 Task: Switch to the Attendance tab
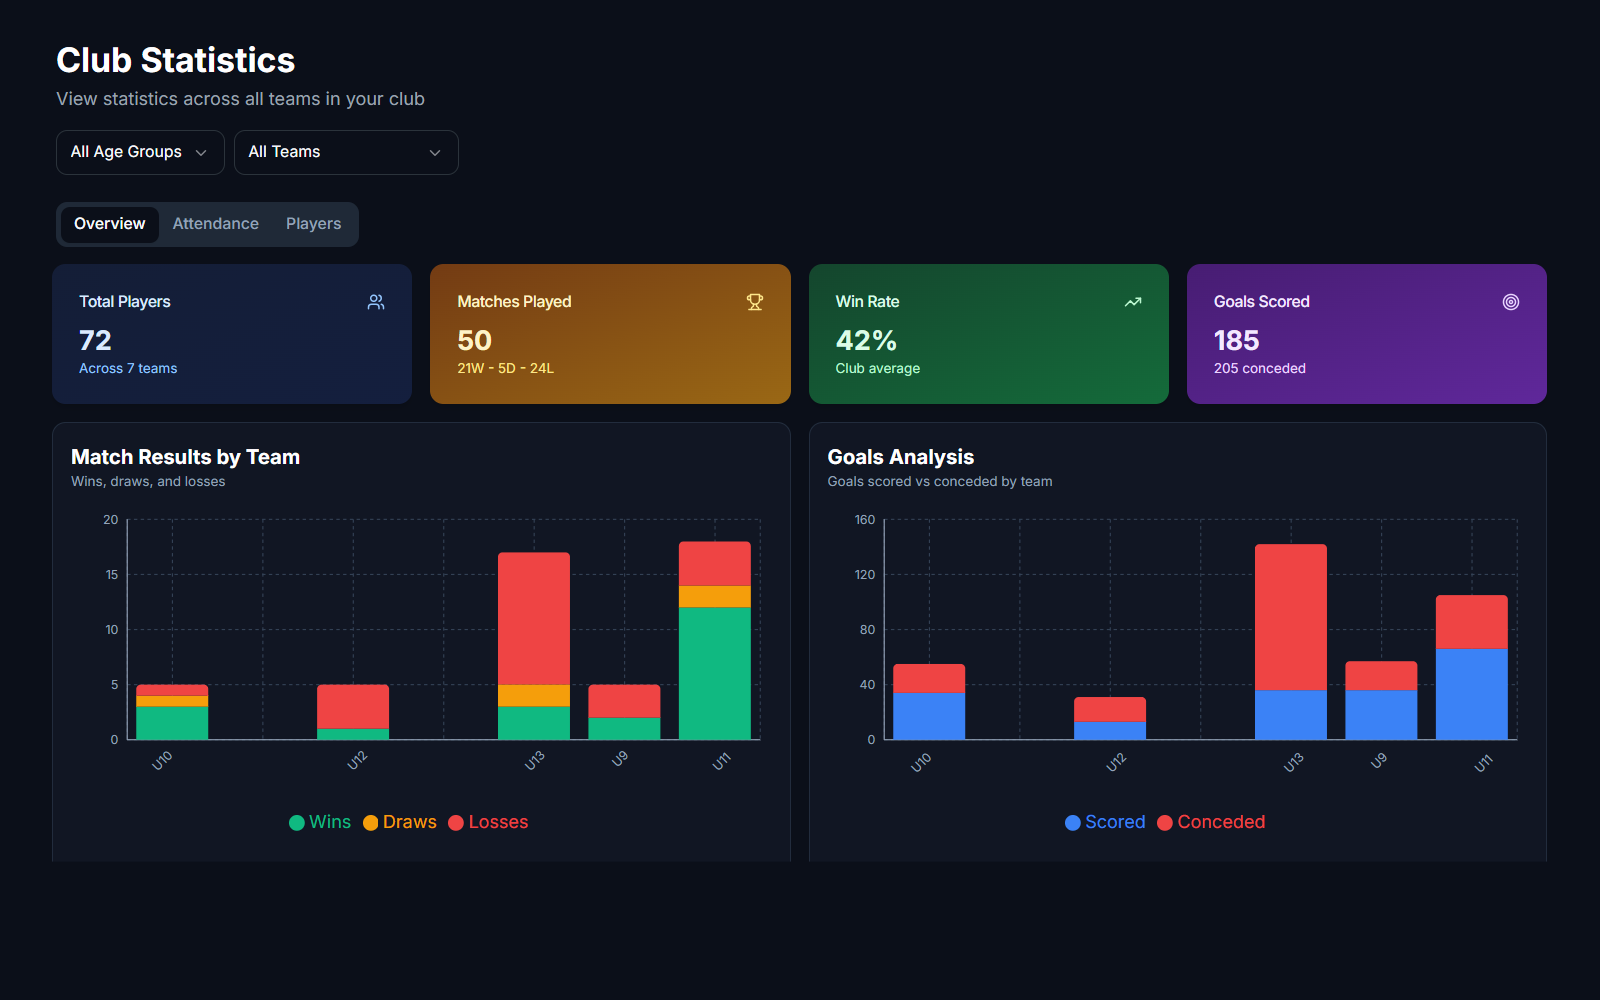216,224
